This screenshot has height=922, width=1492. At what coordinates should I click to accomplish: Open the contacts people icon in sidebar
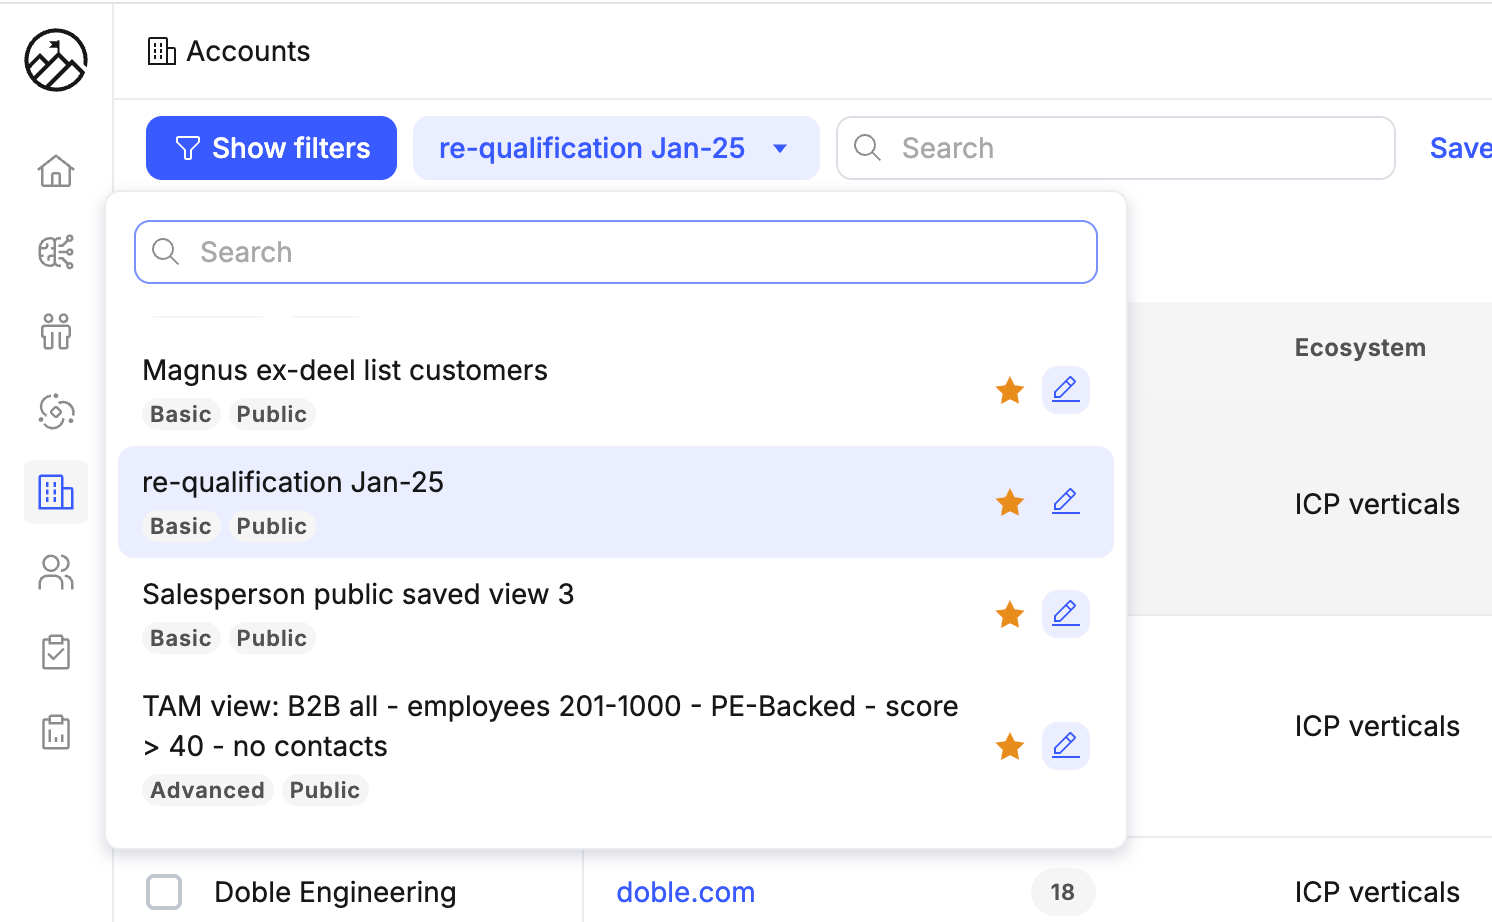[56, 572]
